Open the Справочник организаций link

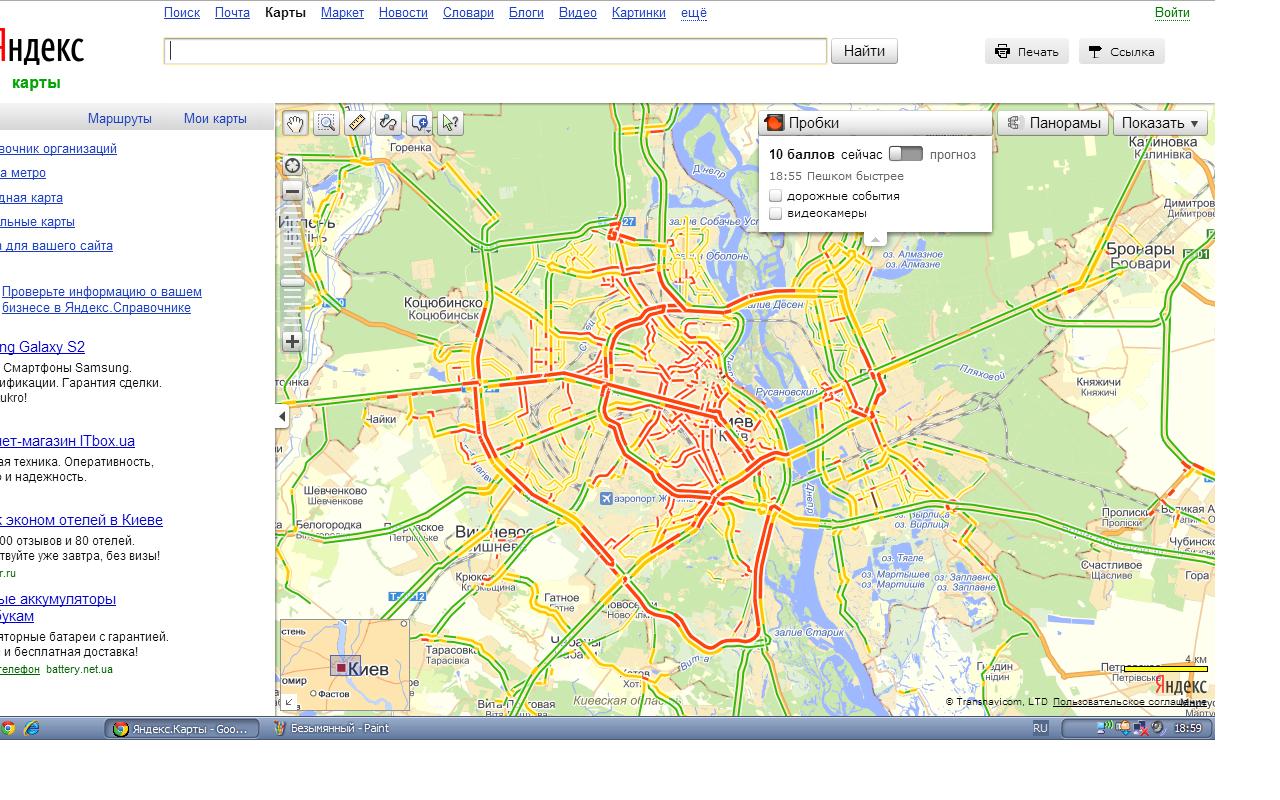point(58,149)
